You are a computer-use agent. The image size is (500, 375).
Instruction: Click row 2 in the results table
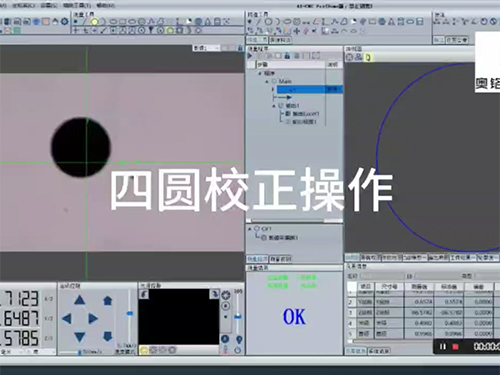pos(423,302)
